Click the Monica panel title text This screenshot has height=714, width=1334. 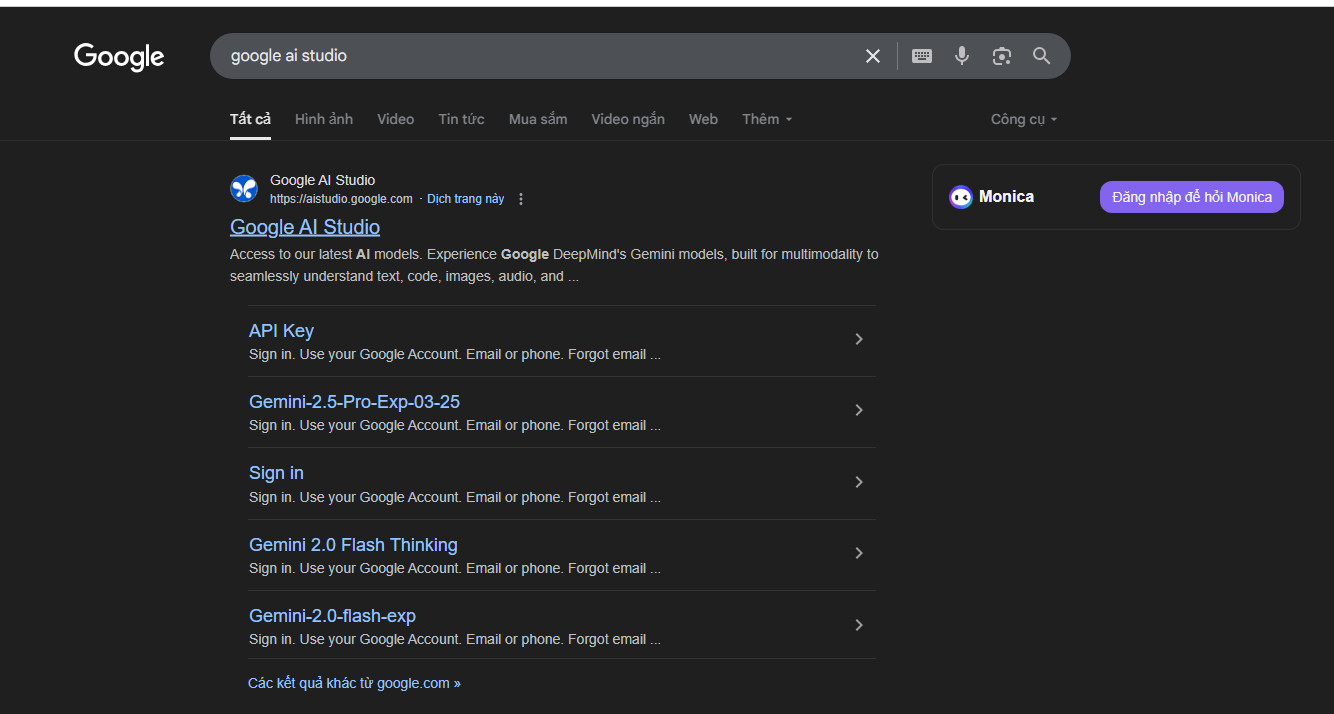(x=1006, y=197)
